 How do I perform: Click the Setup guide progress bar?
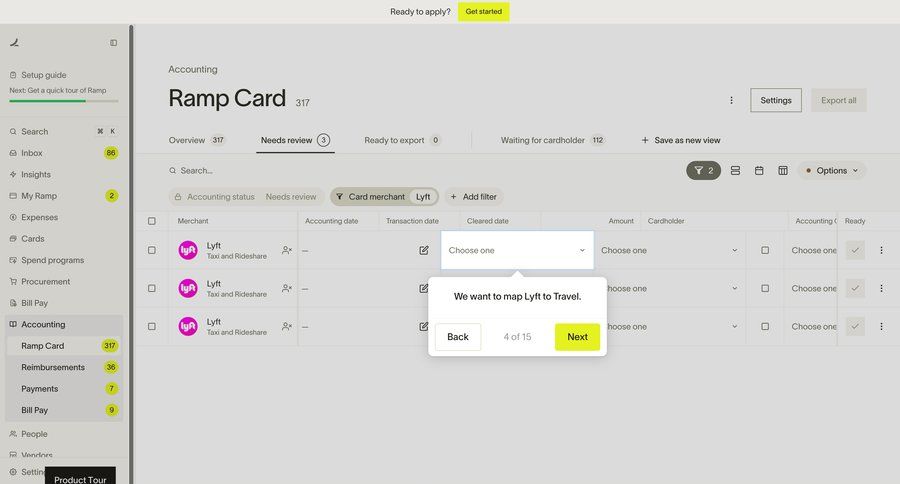pos(64,101)
